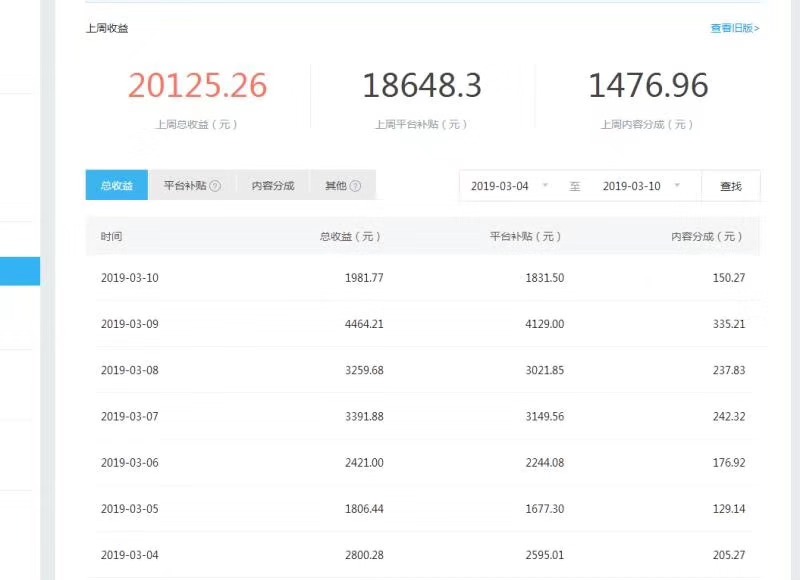The height and width of the screenshot is (580, 800).
Task: Click total income value 4464.21
Action: (364, 324)
